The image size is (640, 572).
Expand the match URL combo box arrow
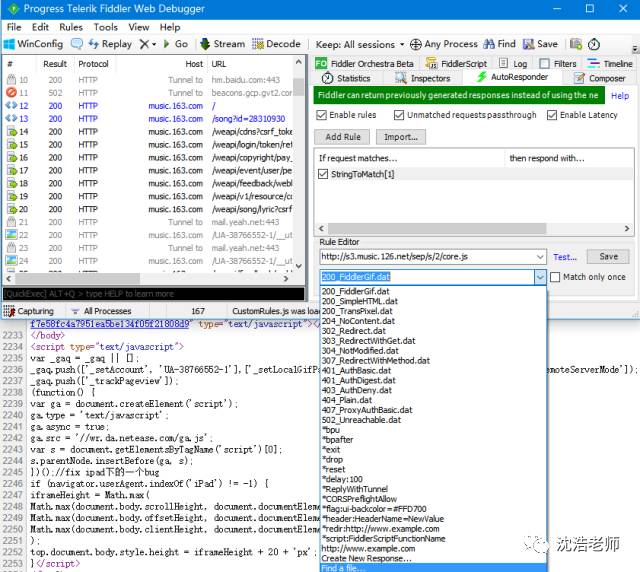point(540,257)
